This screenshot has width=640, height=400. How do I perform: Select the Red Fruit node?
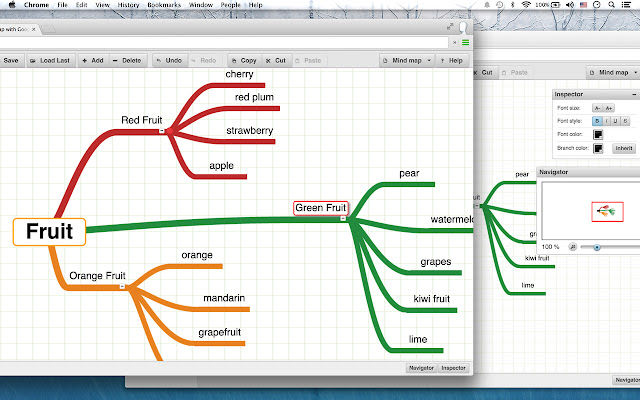coord(142,120)
